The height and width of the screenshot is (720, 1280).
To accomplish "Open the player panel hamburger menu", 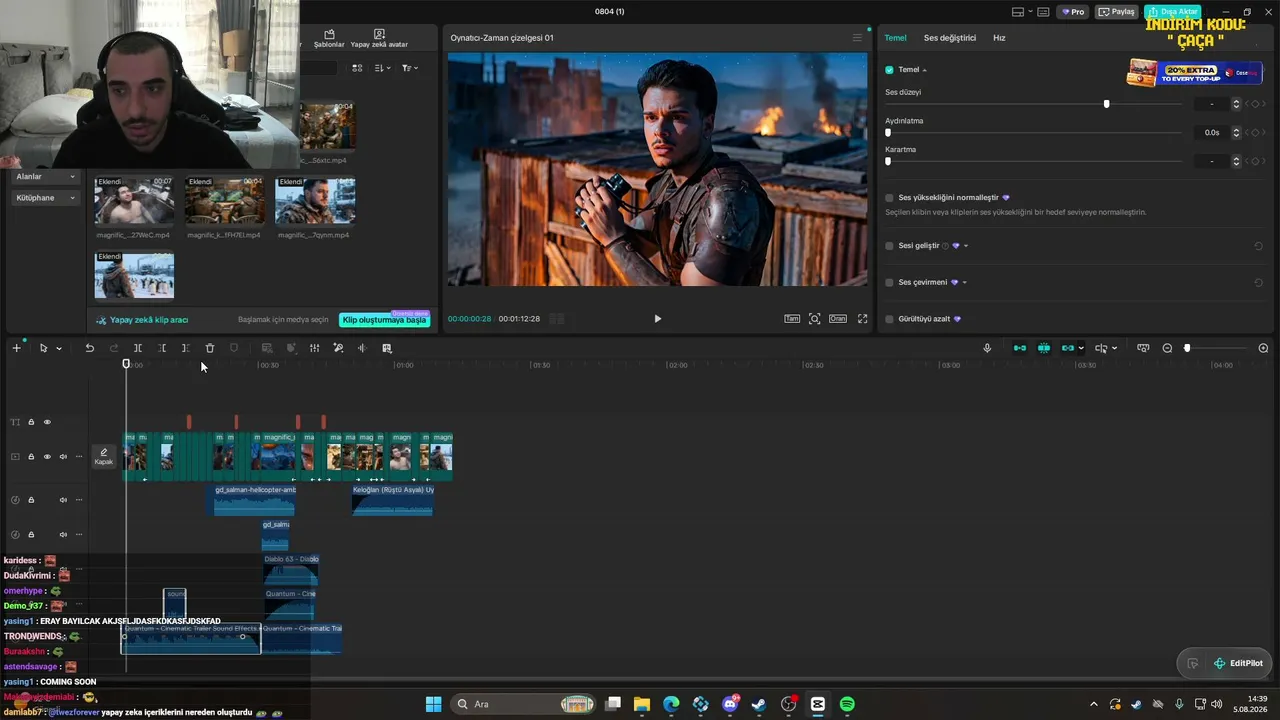I will point(857,38).
